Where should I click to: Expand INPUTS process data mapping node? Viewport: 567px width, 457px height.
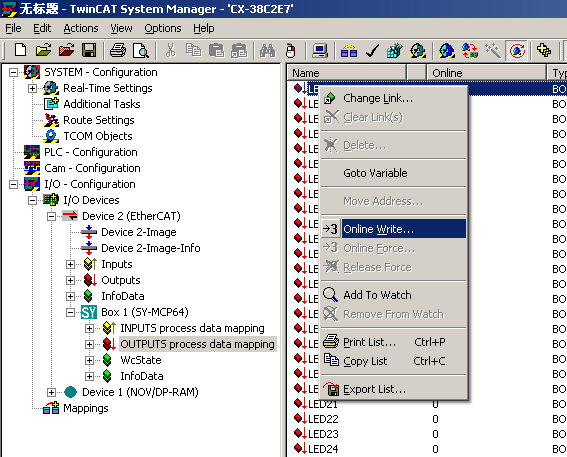point(90,328)
